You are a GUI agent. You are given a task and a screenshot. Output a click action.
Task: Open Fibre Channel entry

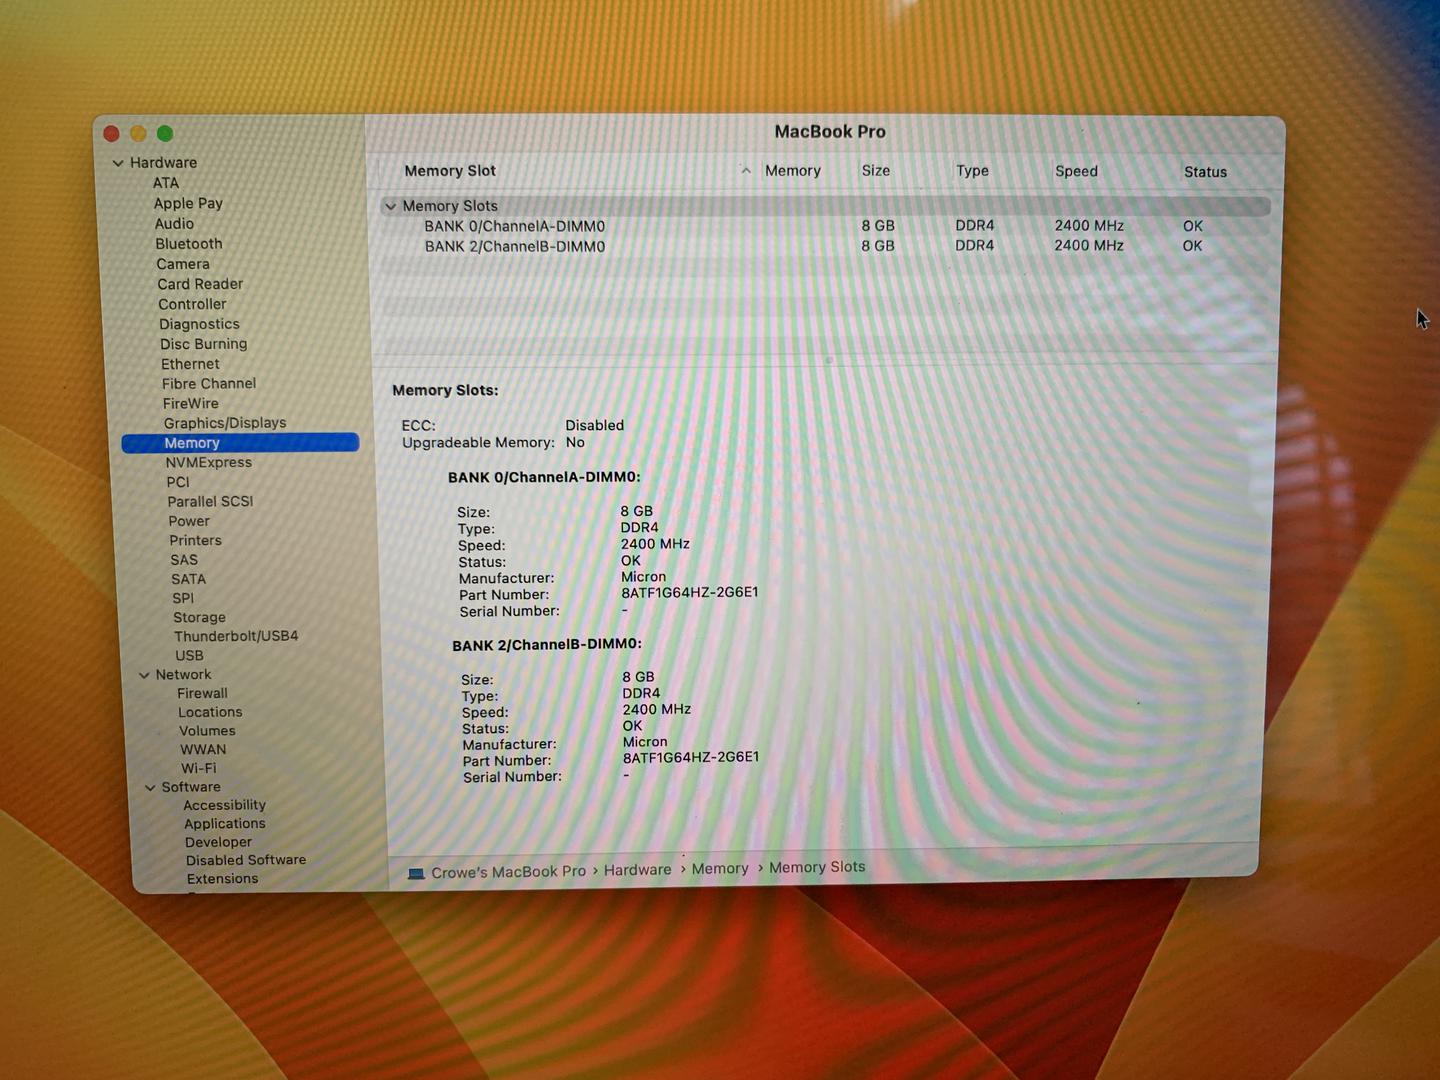[209, 383]
